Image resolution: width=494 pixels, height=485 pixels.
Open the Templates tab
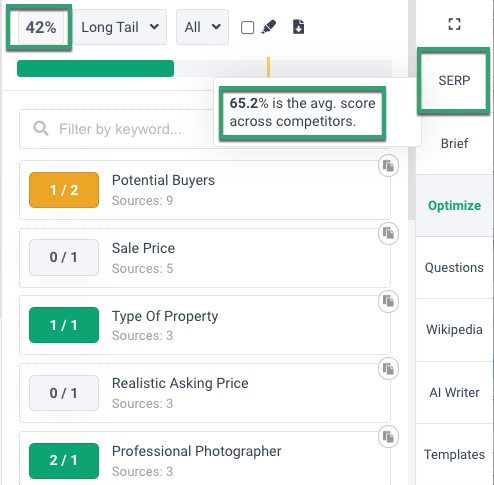[454, 454]
